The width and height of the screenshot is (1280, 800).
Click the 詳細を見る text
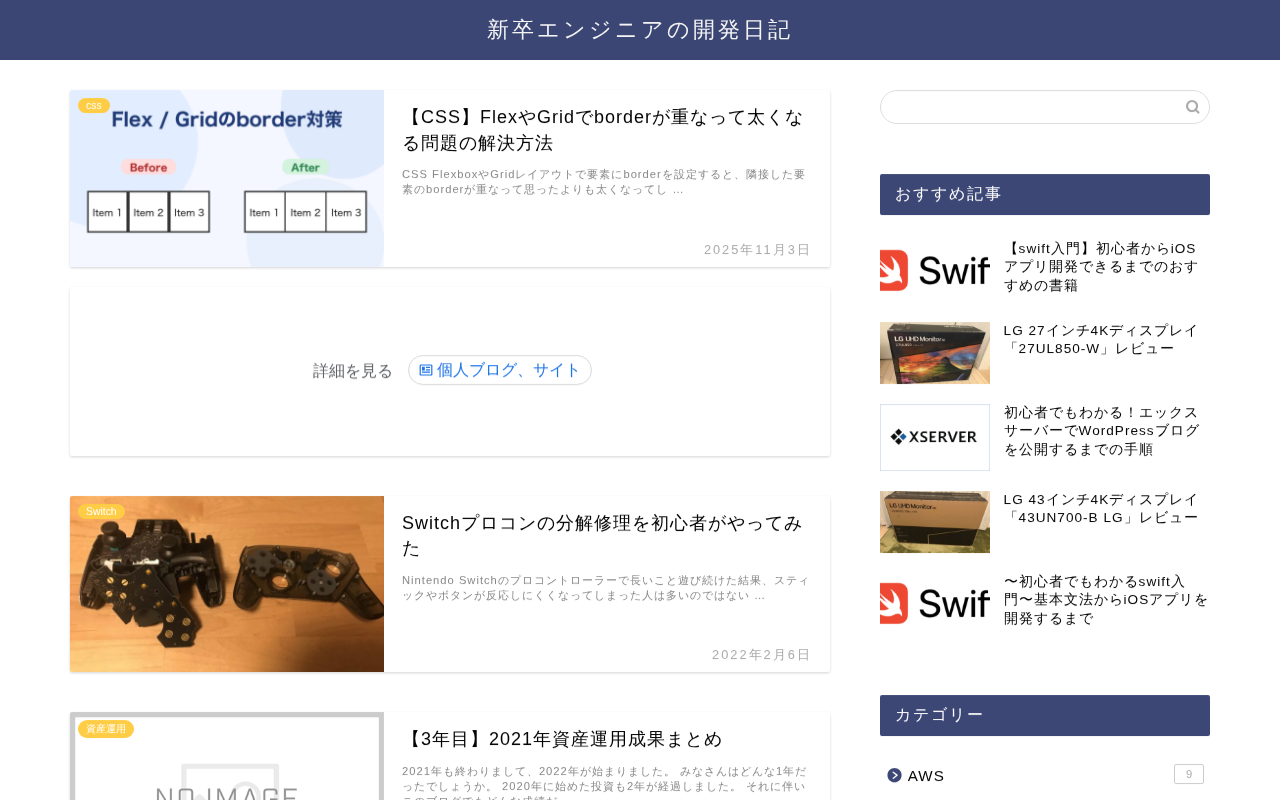[353, 371]
